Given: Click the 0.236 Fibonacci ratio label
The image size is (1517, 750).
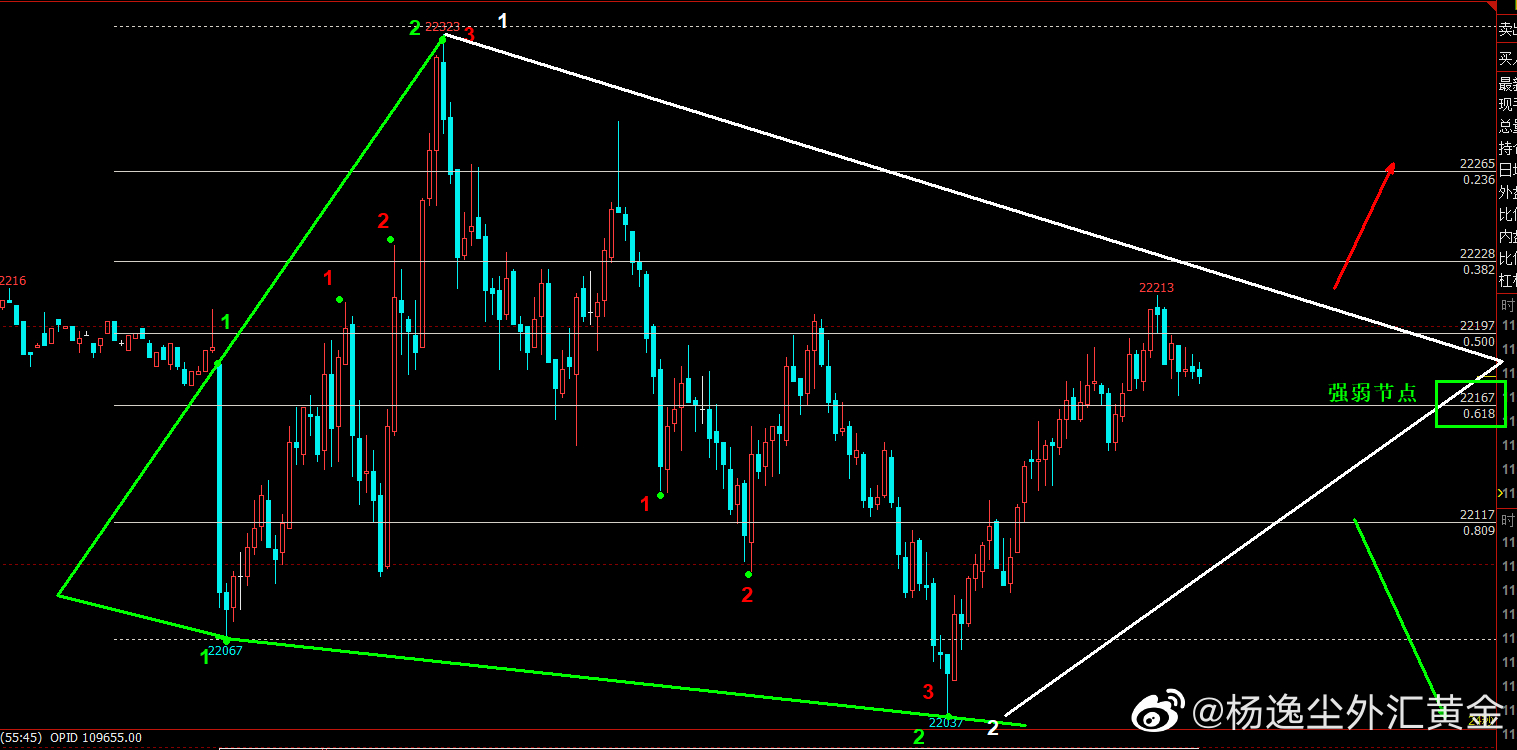Looking at the screenshot, I should [1479, 180].
